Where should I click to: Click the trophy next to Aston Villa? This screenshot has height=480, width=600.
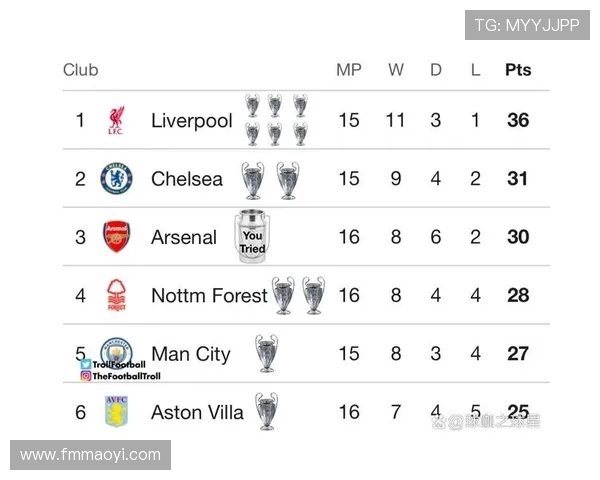pyautogui.click(x=266, y=411)
